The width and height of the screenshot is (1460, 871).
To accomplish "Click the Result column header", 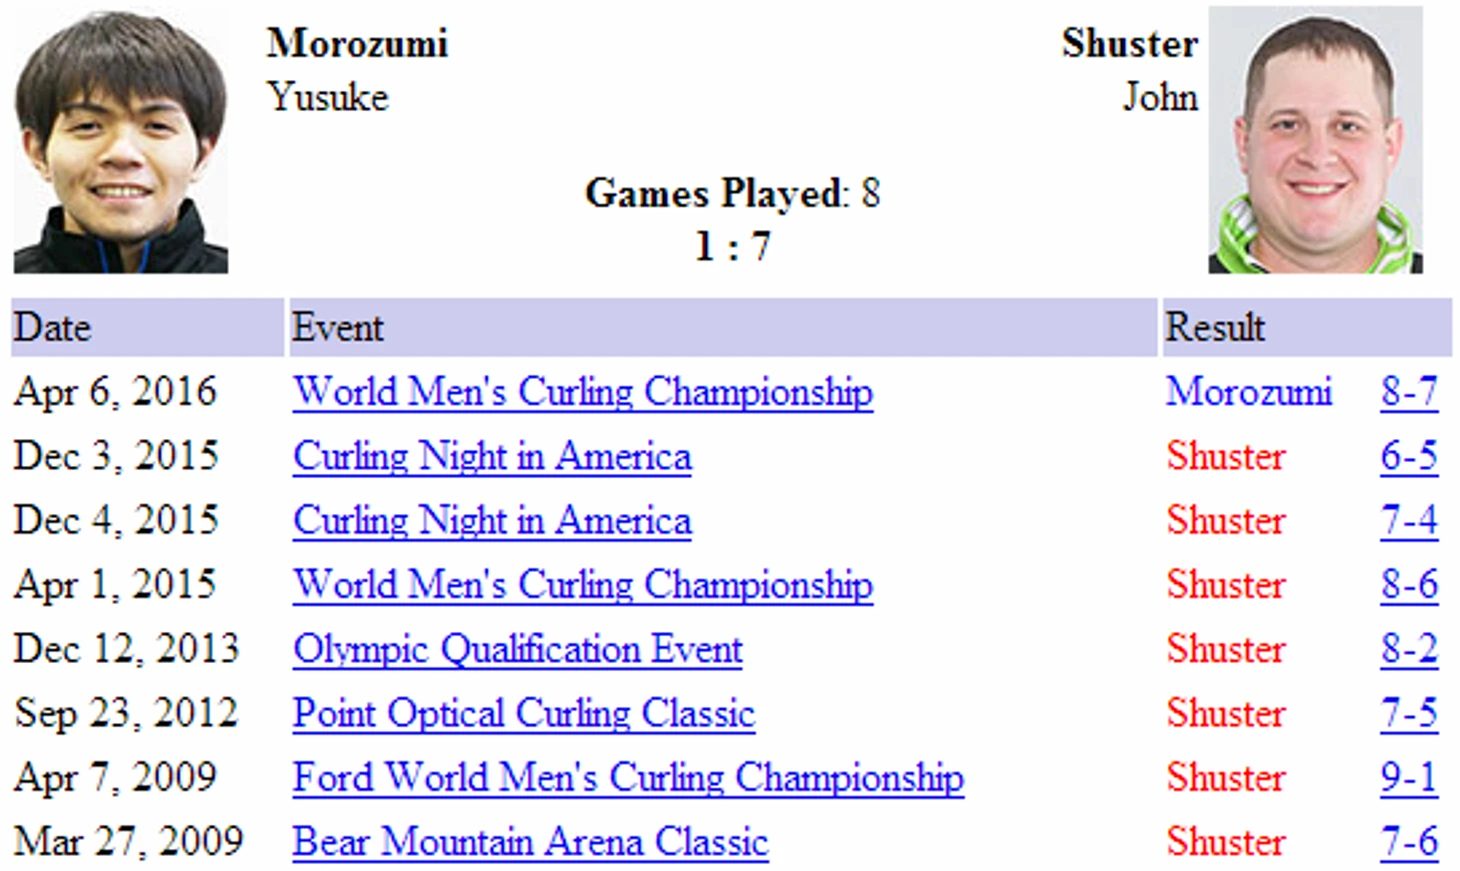I will (x=1307, y=327).
